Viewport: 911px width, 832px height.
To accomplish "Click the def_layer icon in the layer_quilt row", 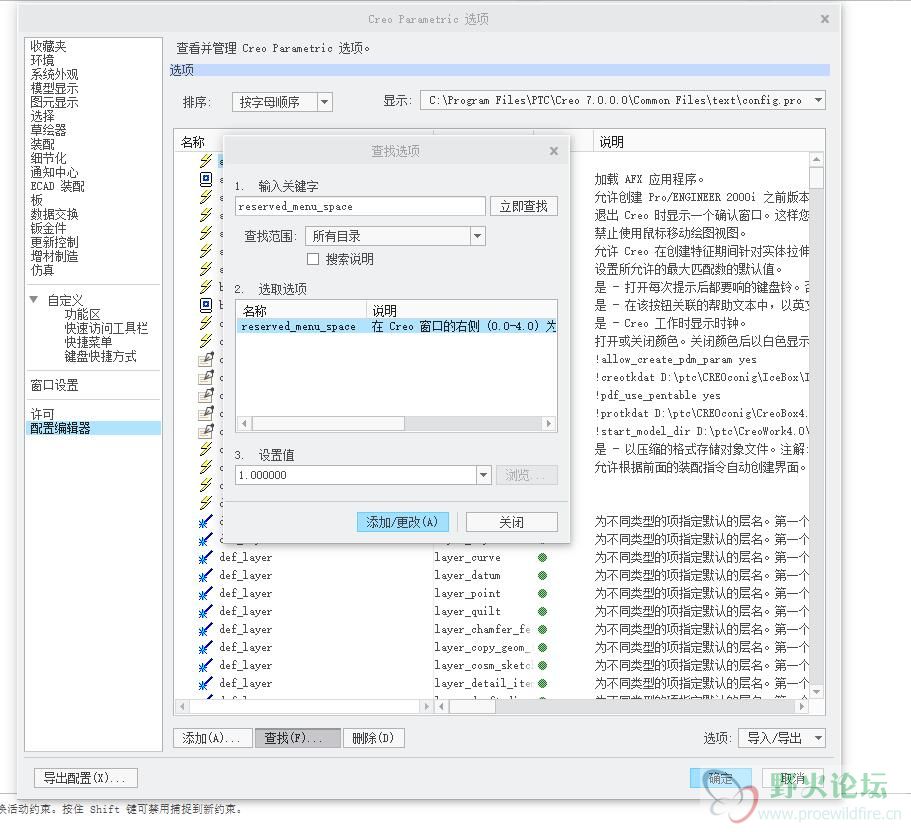I will [x=205, y=612].
